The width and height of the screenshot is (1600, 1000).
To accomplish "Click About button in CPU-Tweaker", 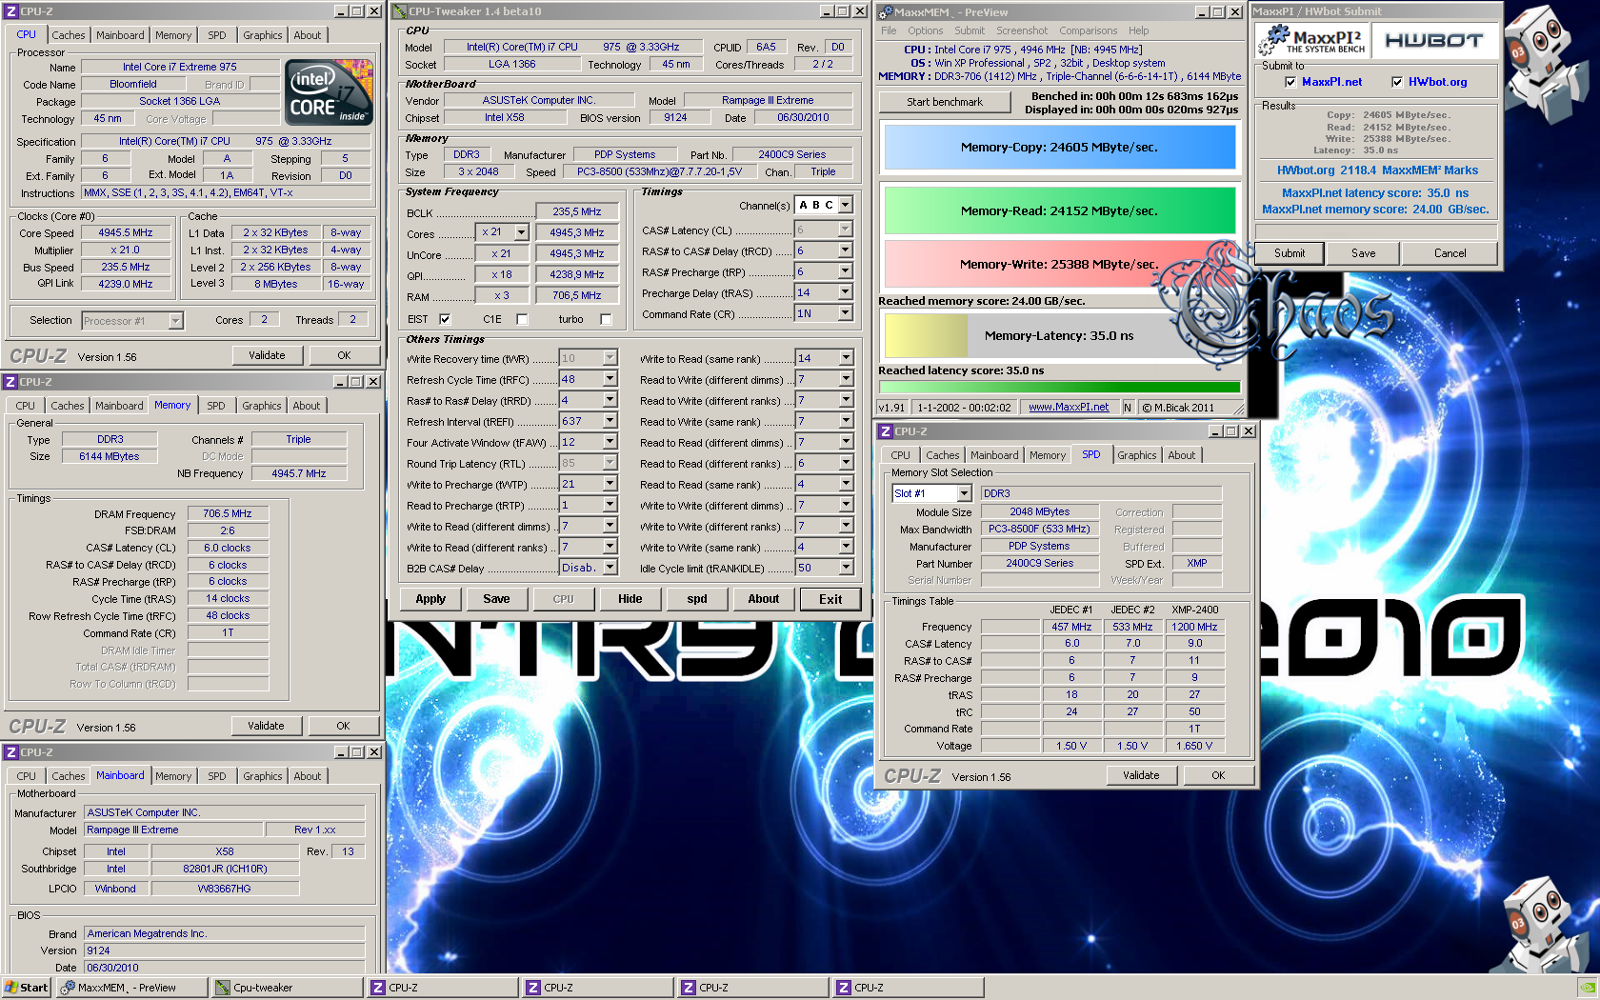I will point(763,599).
